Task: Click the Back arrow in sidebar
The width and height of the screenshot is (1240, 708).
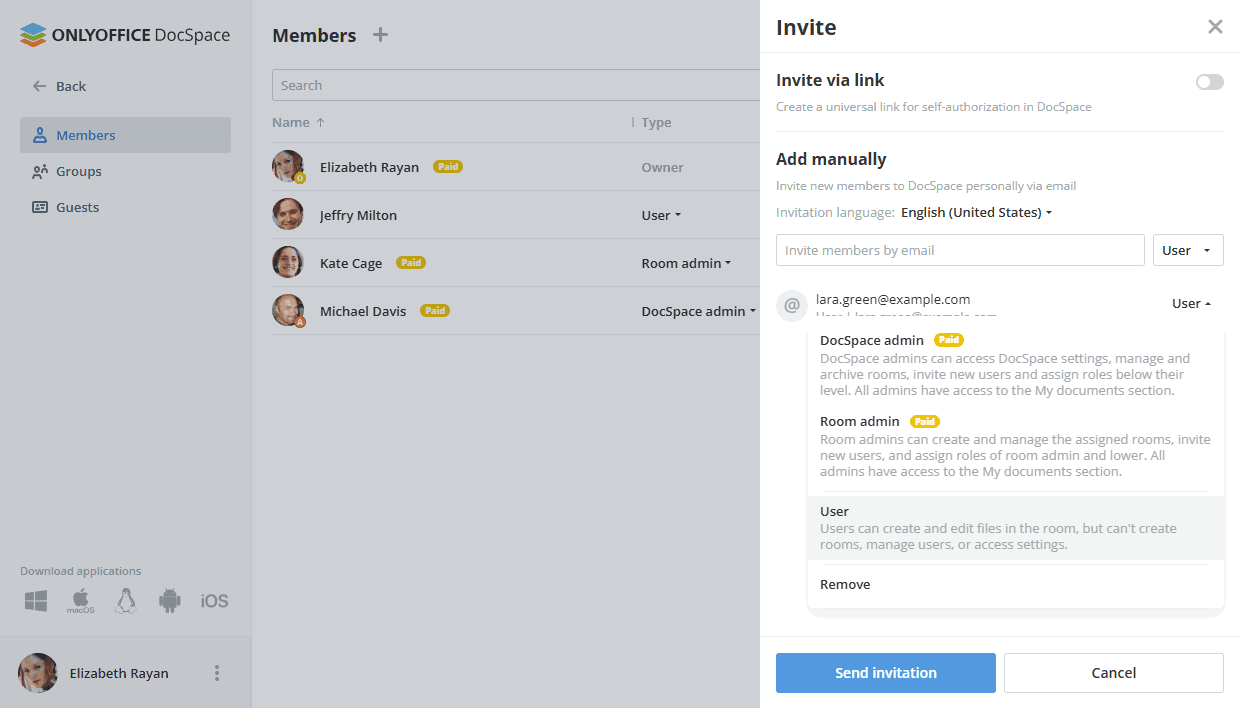Action: point(40,86)
